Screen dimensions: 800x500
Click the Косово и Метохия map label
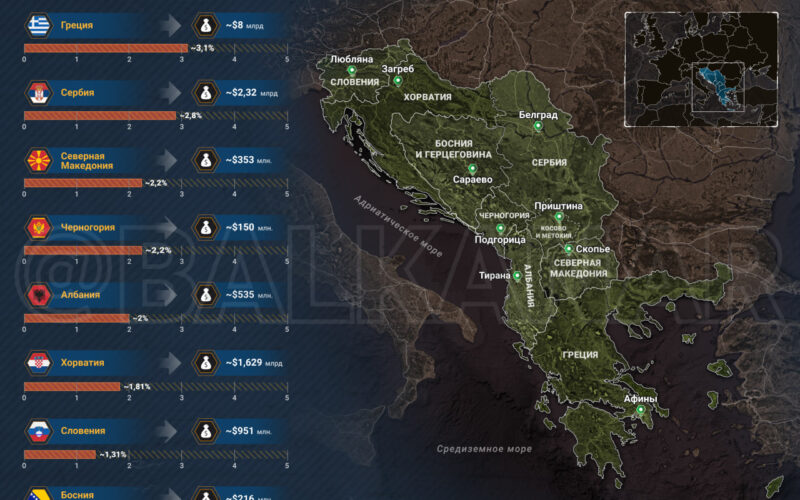pos(554,232)
